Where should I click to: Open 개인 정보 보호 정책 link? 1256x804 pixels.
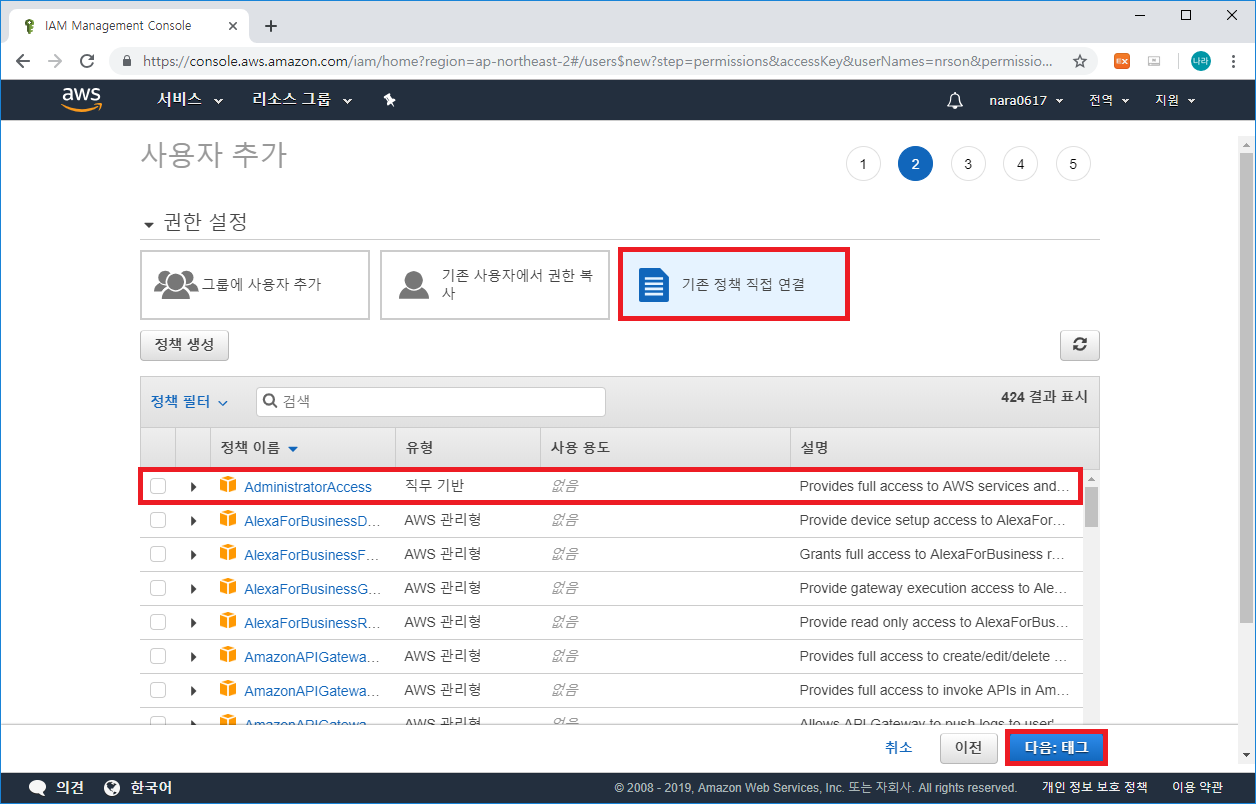pyautogui.click(x=1095, y=788)
